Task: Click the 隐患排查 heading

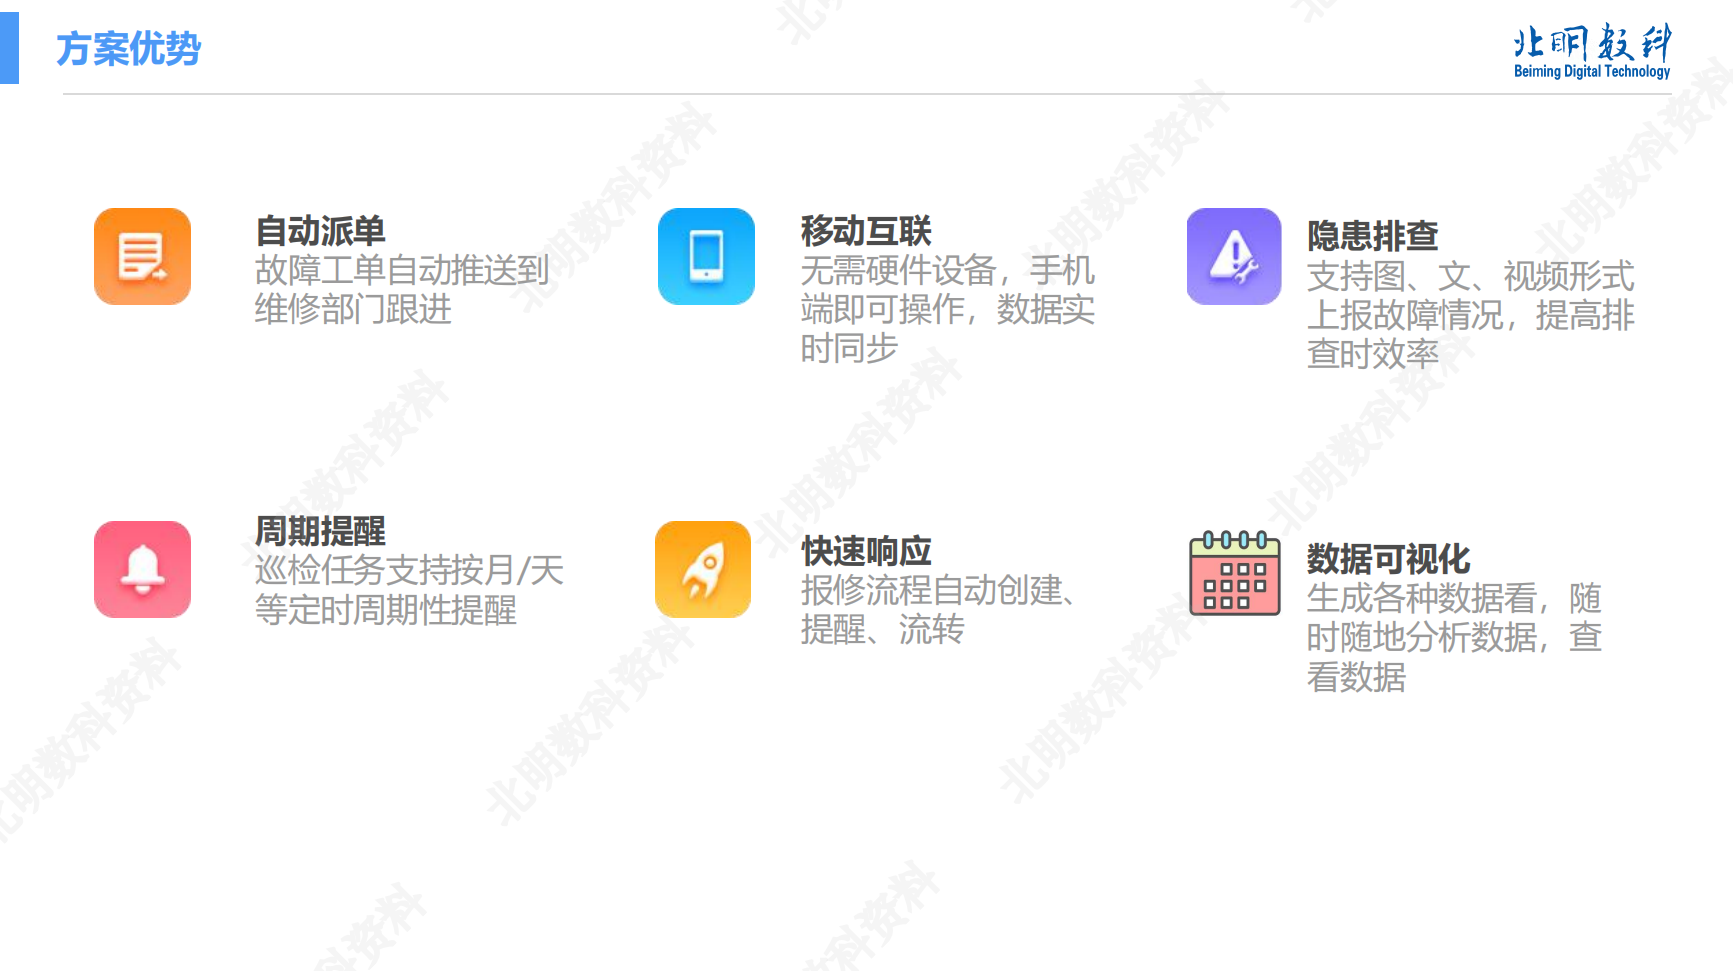Action: (1372, 236)
